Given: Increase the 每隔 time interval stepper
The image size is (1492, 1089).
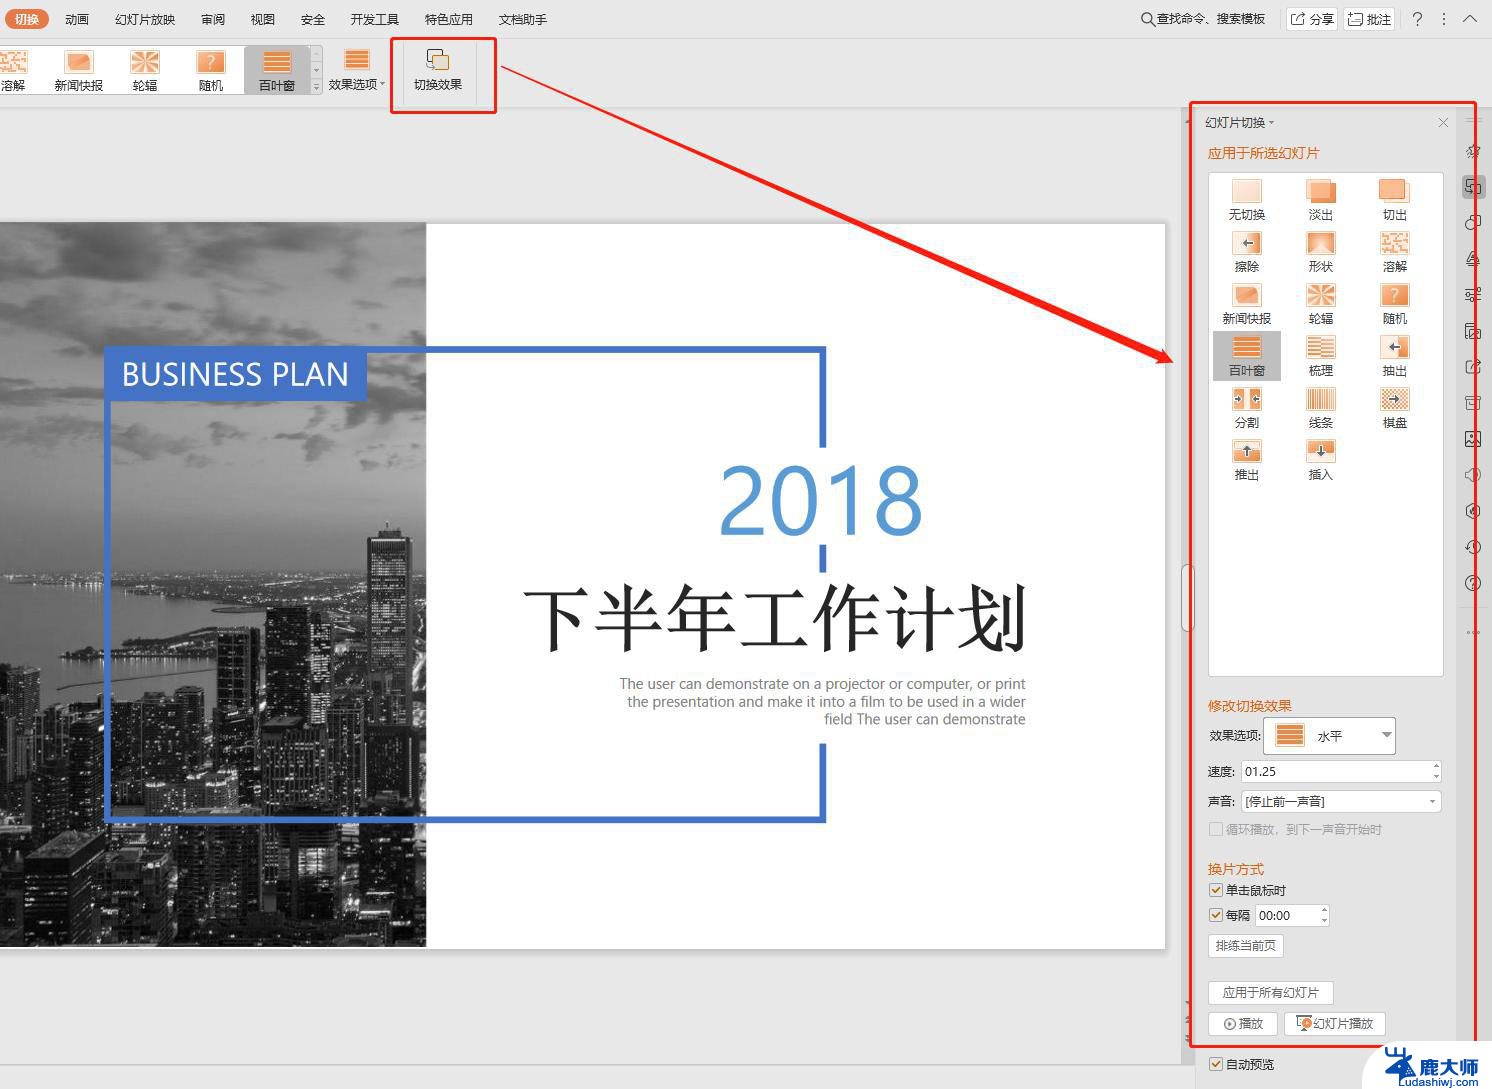Looking at the screenshot, I should (x=1324, y=910).
